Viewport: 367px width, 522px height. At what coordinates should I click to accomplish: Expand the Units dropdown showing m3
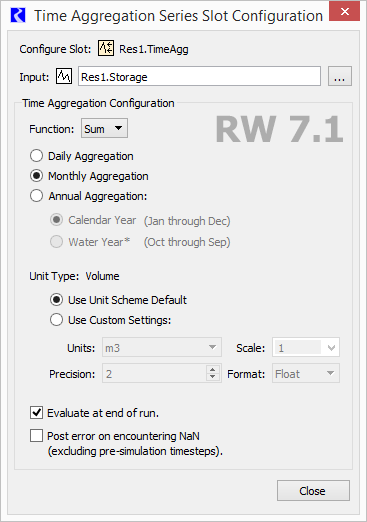click(162, 347)
